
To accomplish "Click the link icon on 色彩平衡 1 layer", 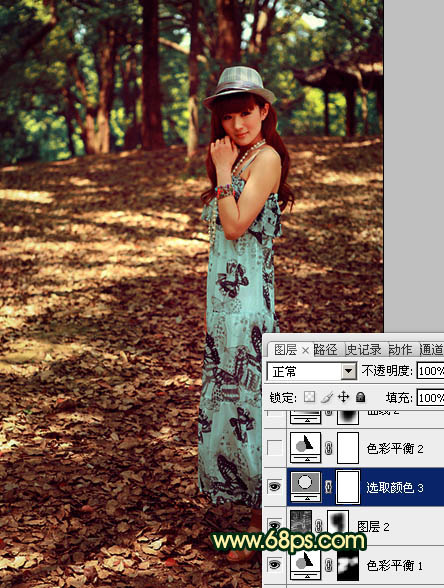I will pyautogui.click(x=328, y=564).
